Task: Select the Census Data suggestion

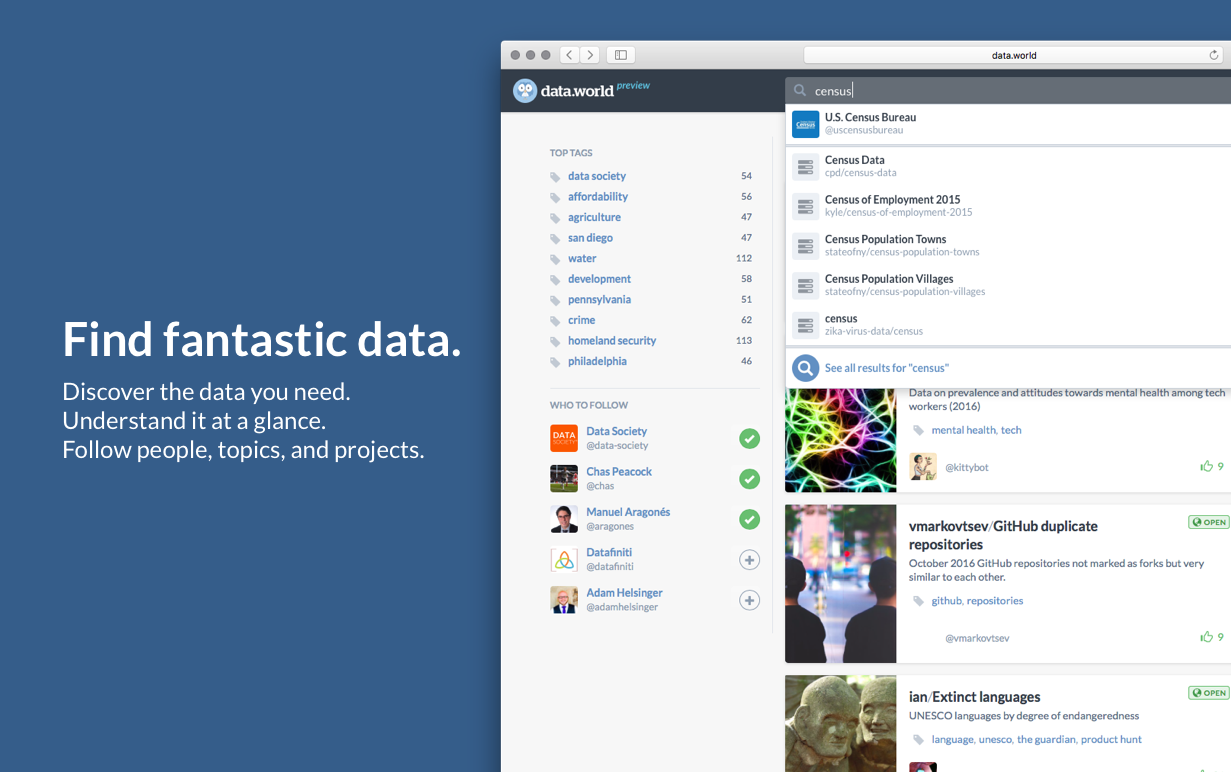Action: (x=1008, y=166)
